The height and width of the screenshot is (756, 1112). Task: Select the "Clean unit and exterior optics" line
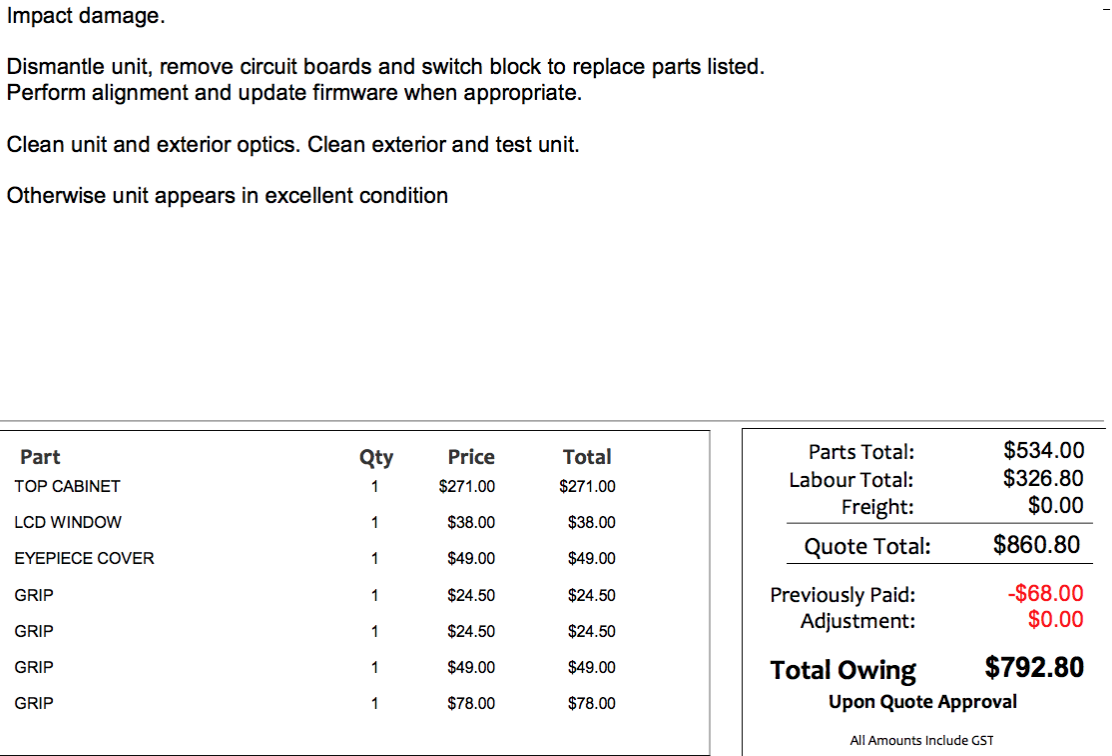[292, 144]
